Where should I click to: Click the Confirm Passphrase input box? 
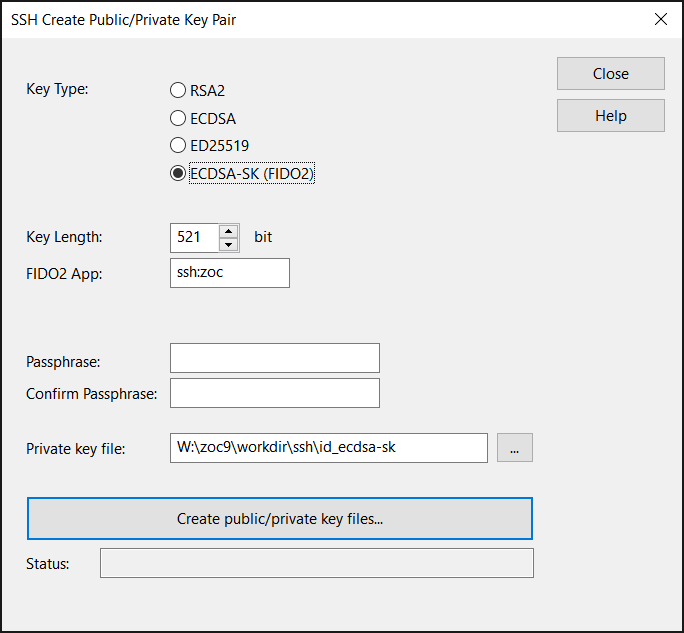point(274,393)
